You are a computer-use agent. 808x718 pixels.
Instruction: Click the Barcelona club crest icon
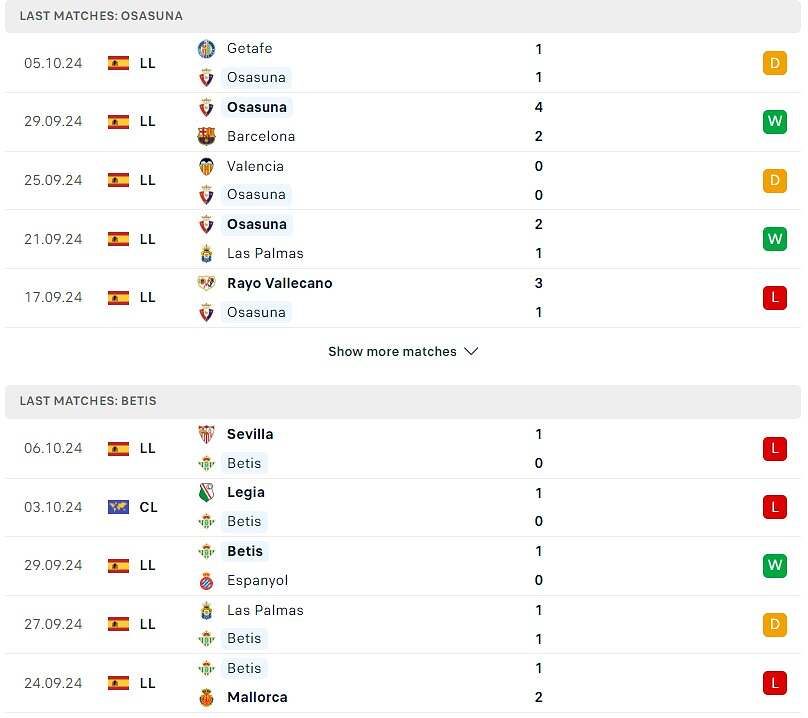click(206, 136)
